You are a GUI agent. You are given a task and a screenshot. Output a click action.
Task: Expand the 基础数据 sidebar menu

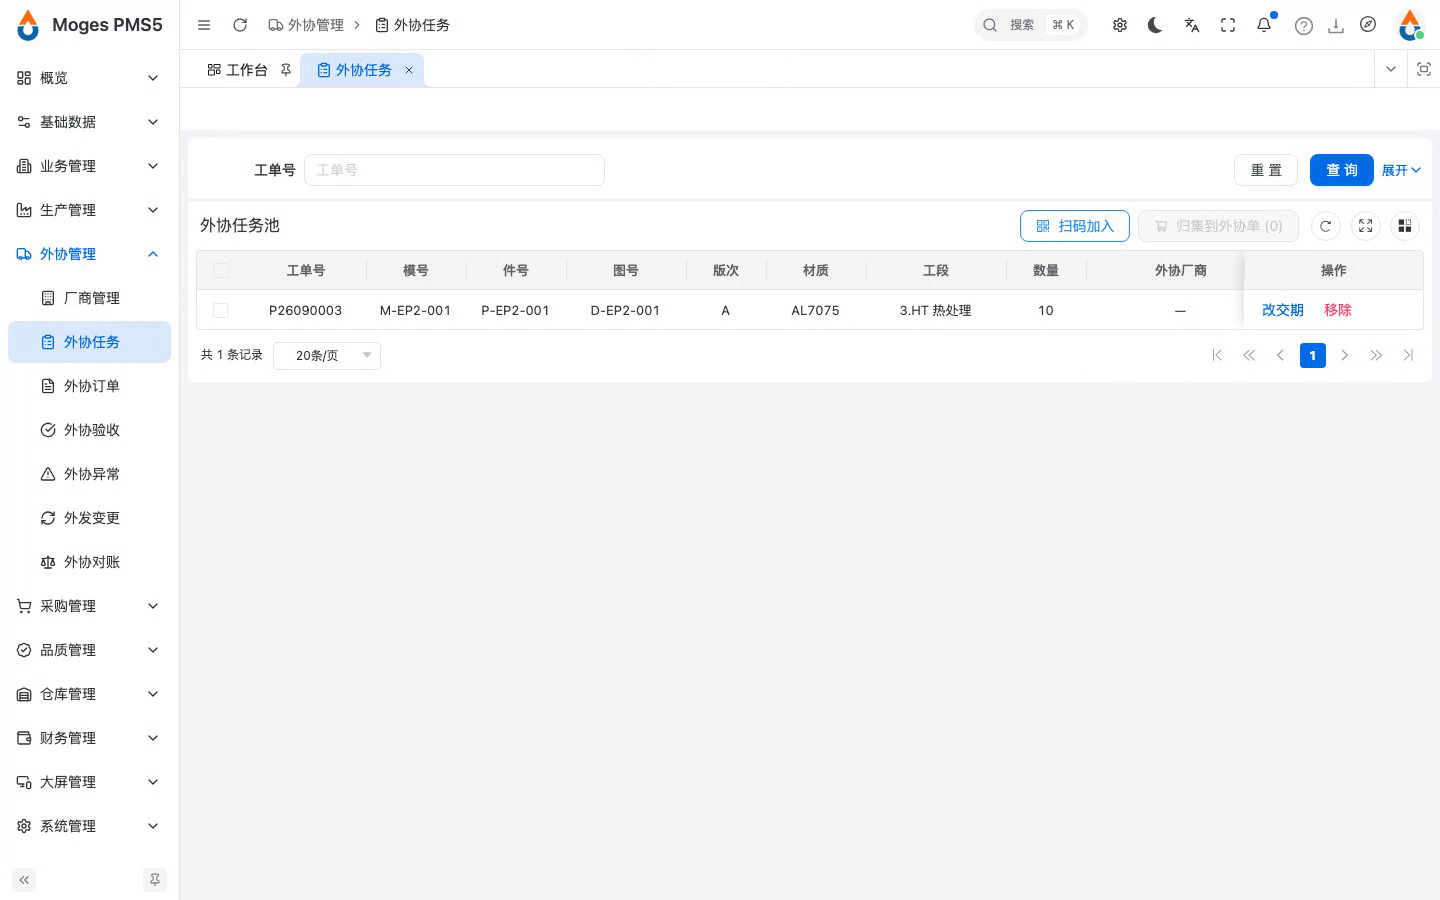click(x=89, y=122)
